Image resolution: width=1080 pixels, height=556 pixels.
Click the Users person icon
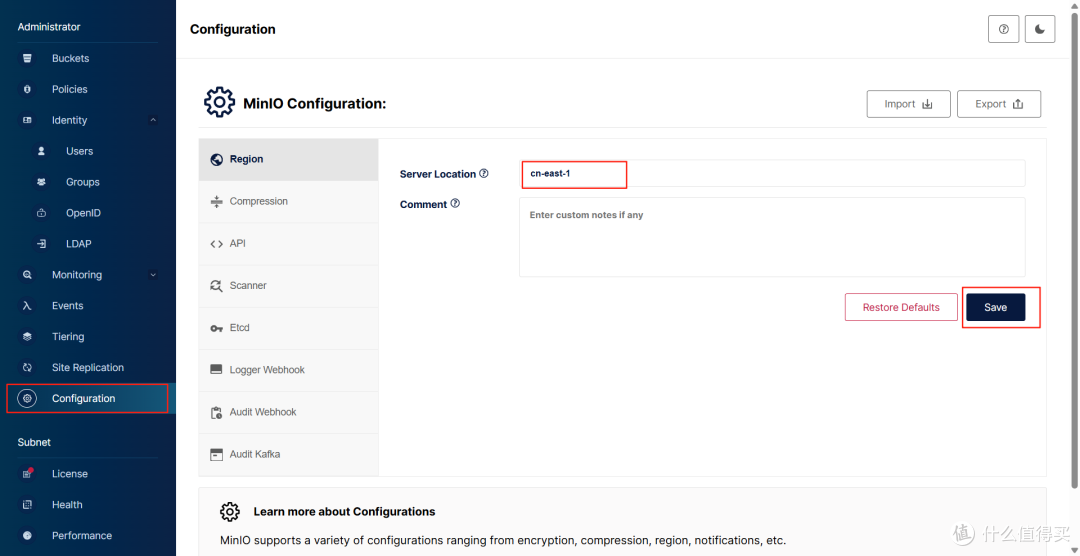pyautogui.click(x=41, y=151)
